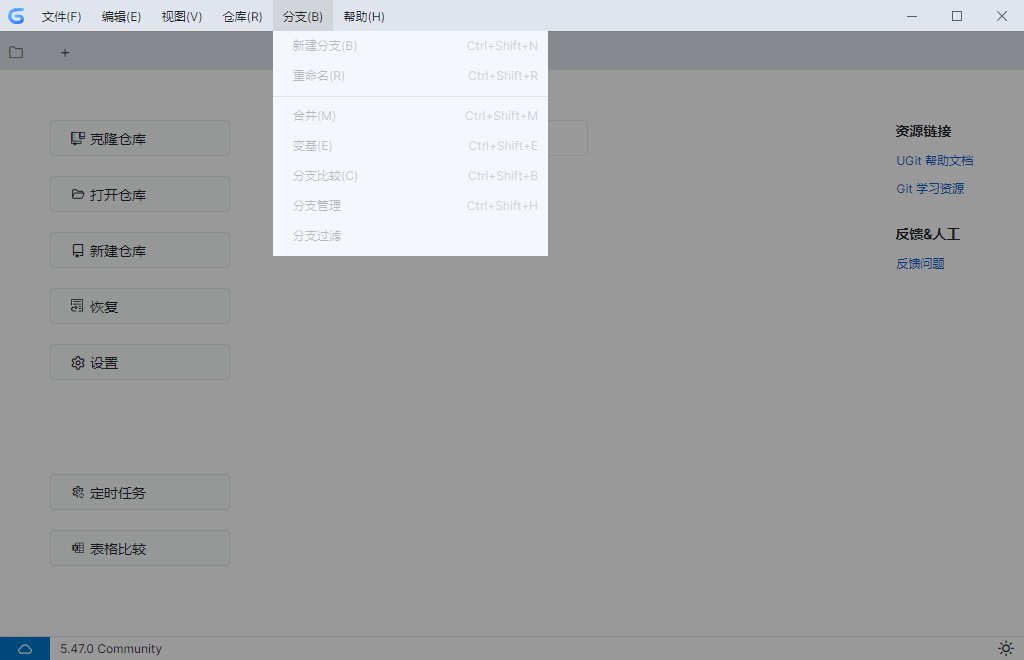Open the 仓库(R) menu
Screen dimensions: 1024x660
[x=242, y=16]
